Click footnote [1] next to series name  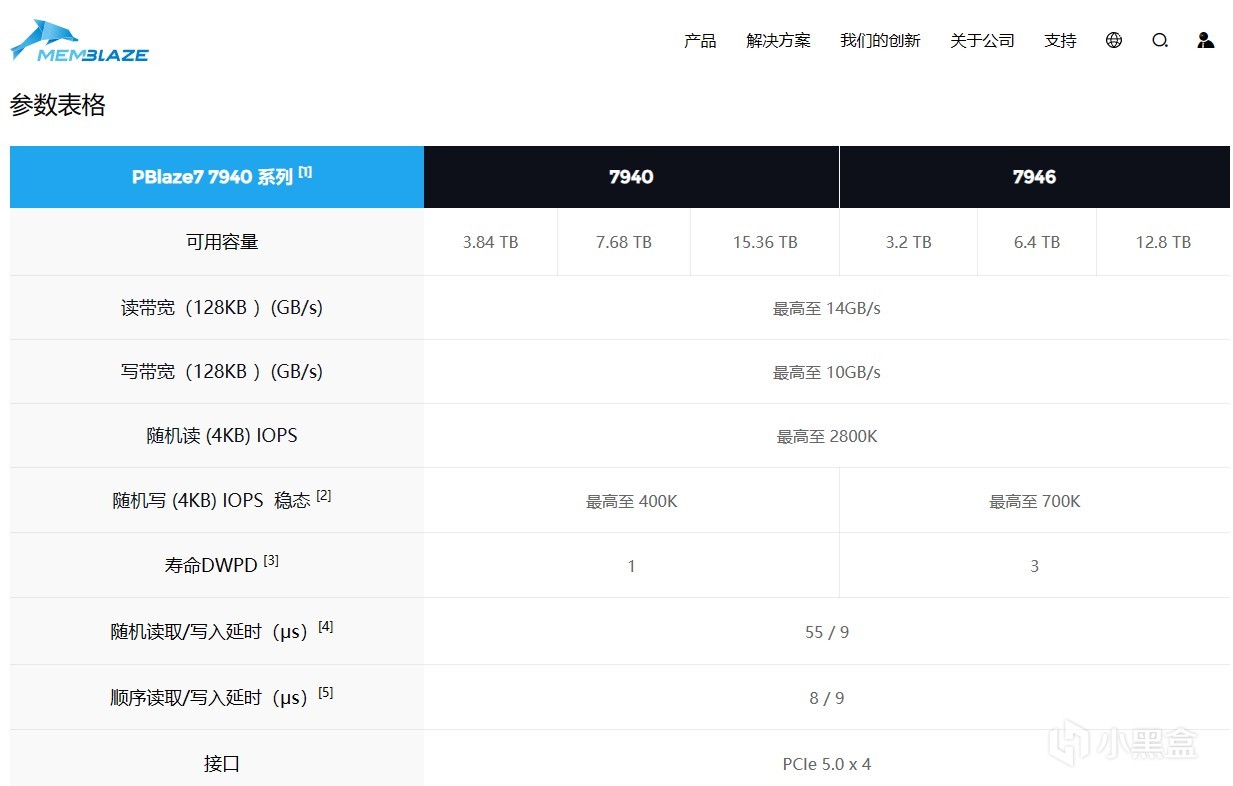point(305,172)
